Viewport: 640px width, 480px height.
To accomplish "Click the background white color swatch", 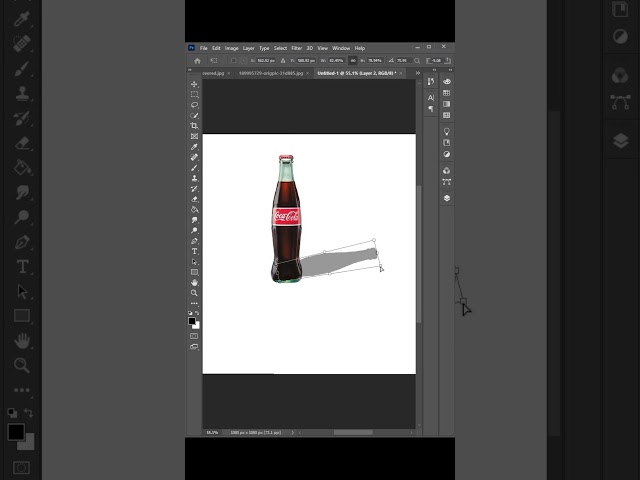I will 198,327.
